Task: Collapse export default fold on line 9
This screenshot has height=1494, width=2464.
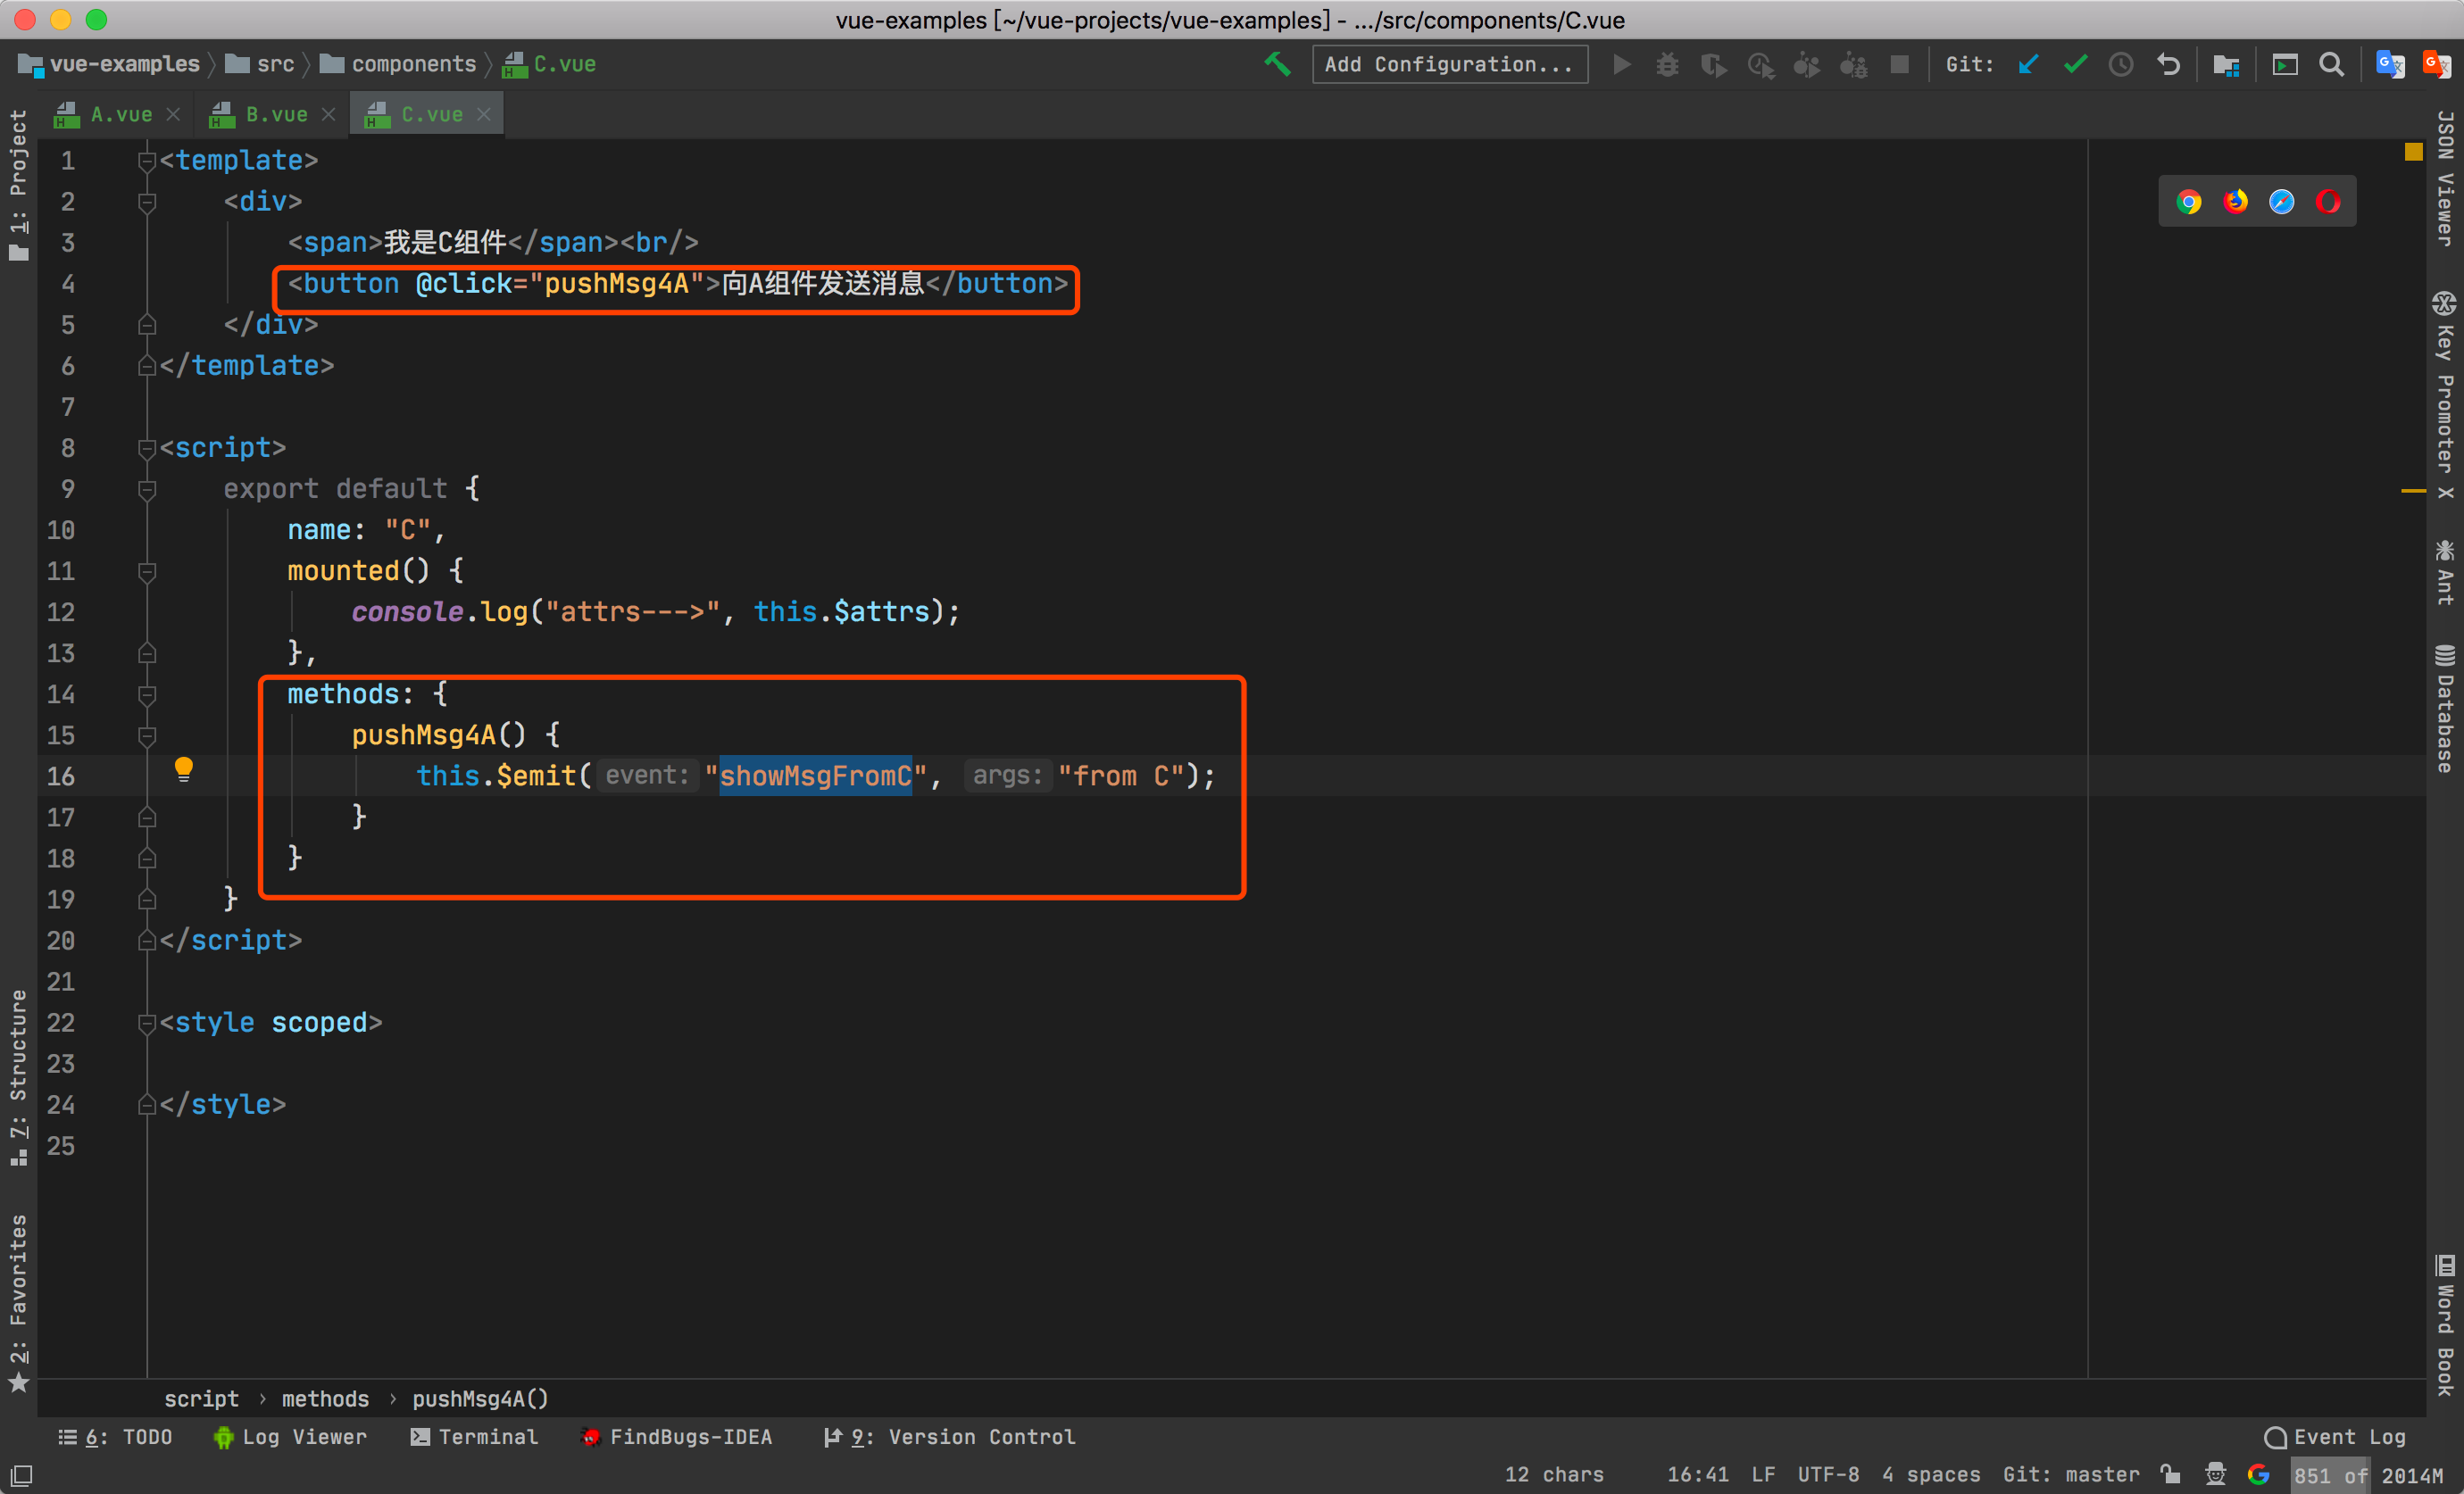Action: pos(147,489)
